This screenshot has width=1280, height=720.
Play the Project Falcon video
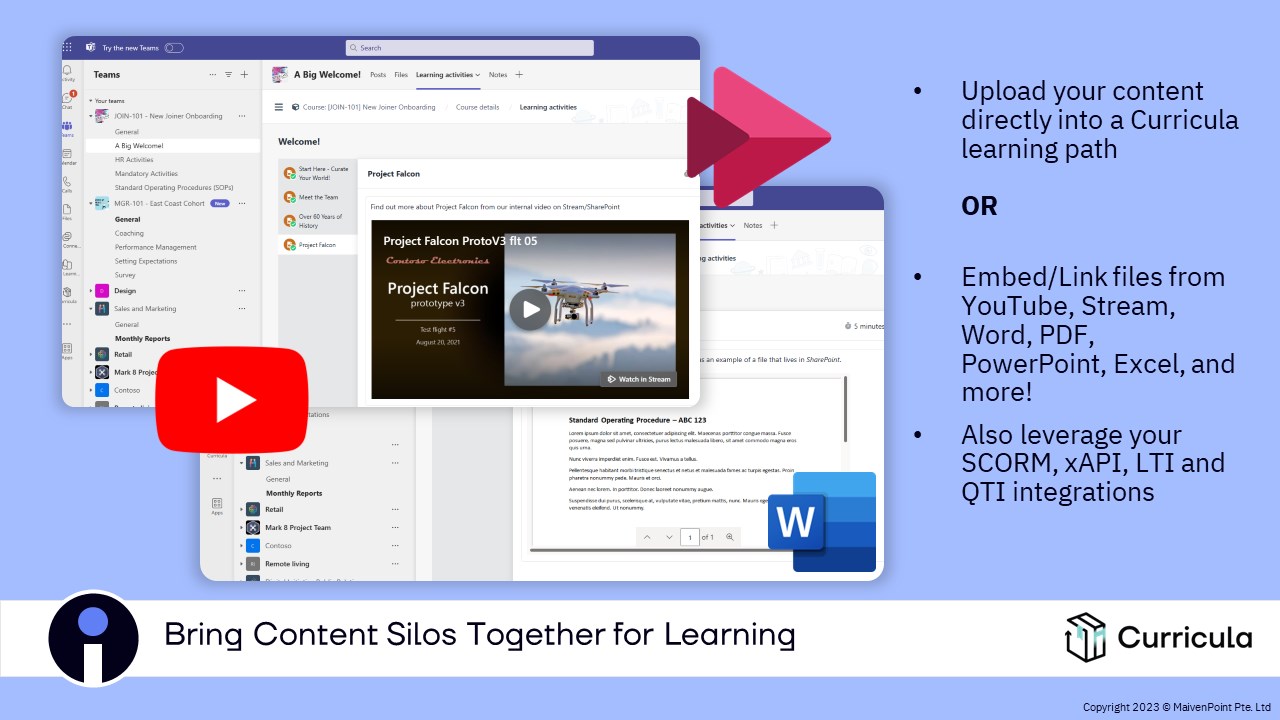530,309
